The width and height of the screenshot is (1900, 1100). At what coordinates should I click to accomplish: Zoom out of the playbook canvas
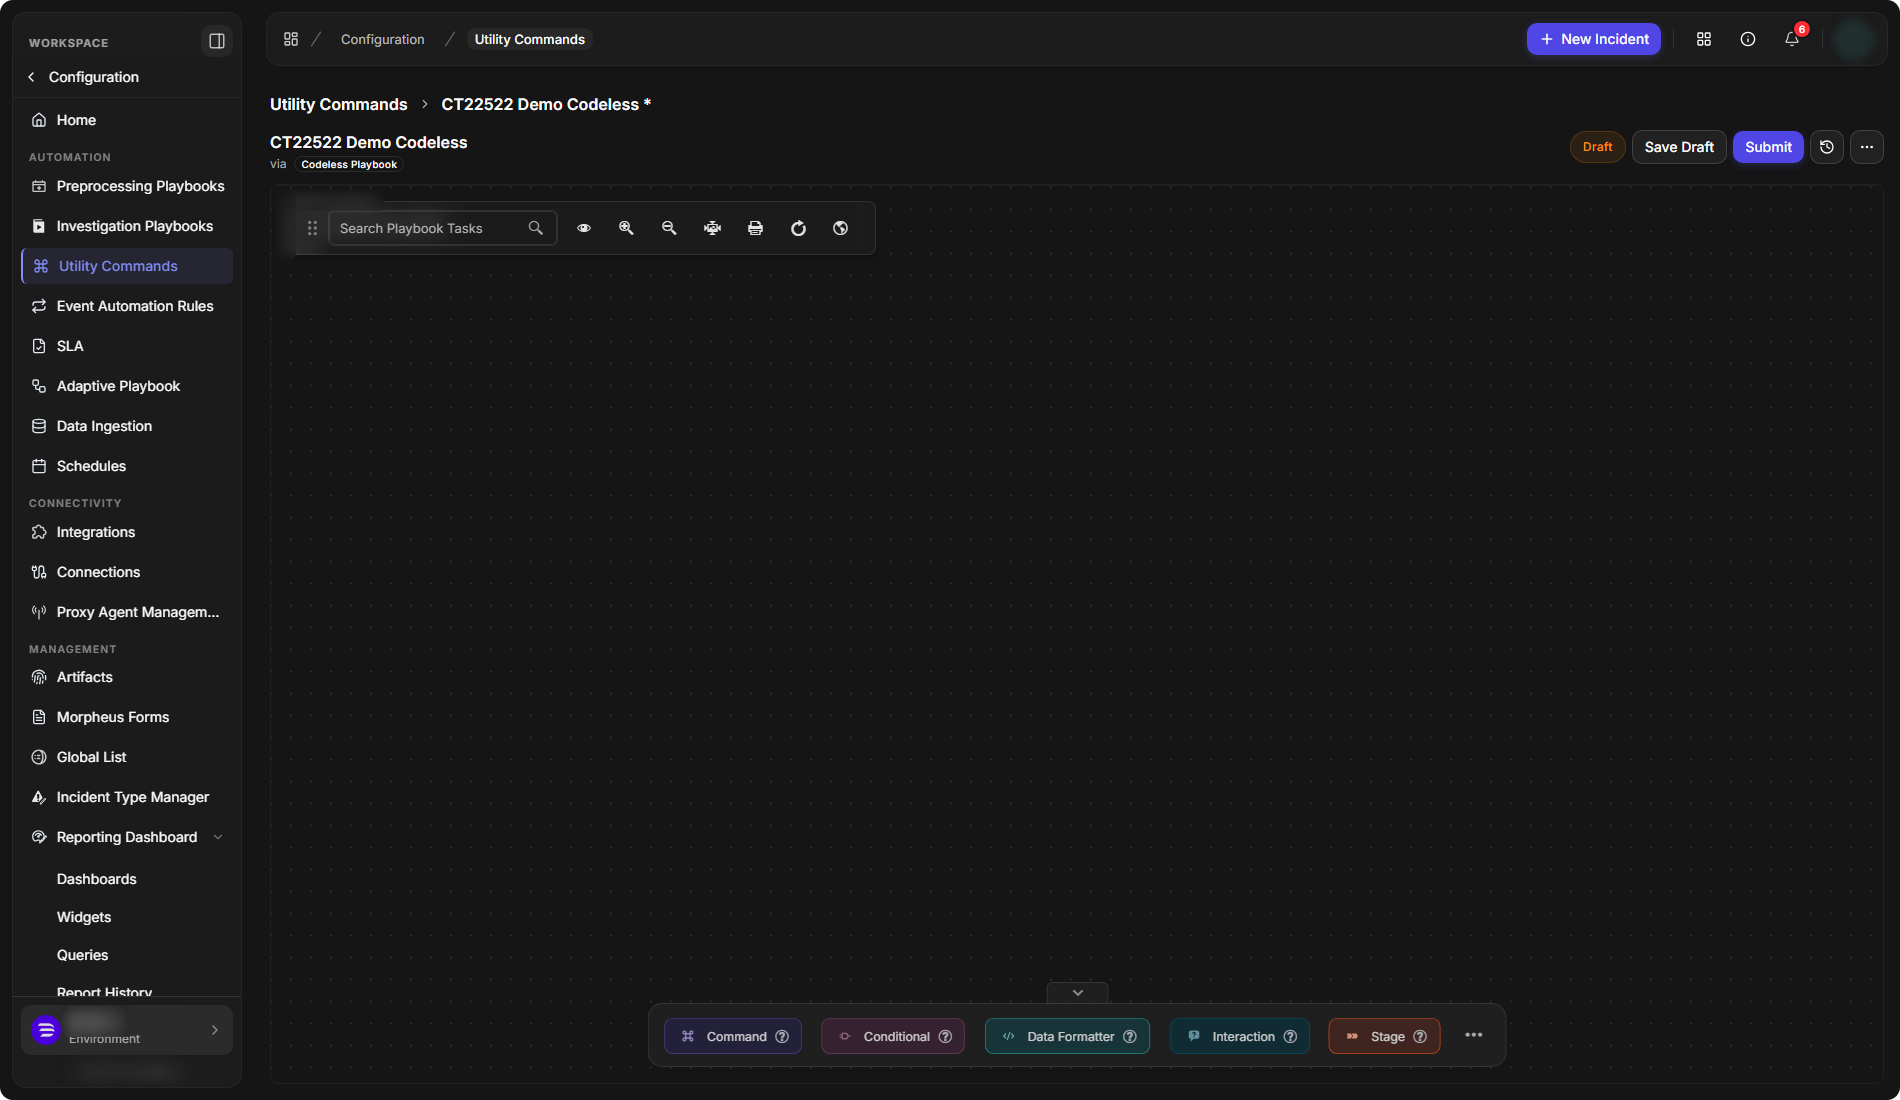point(669,228)
